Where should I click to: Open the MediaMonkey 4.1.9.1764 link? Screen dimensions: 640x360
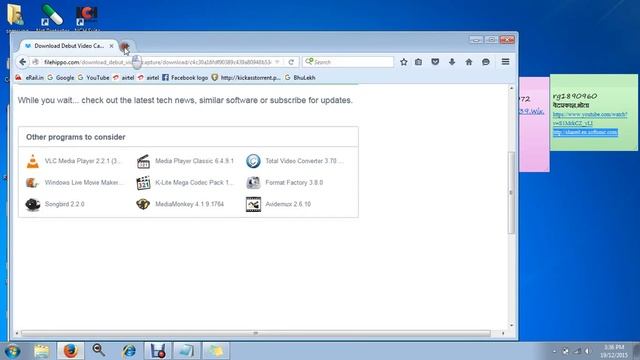coord(189,204)
